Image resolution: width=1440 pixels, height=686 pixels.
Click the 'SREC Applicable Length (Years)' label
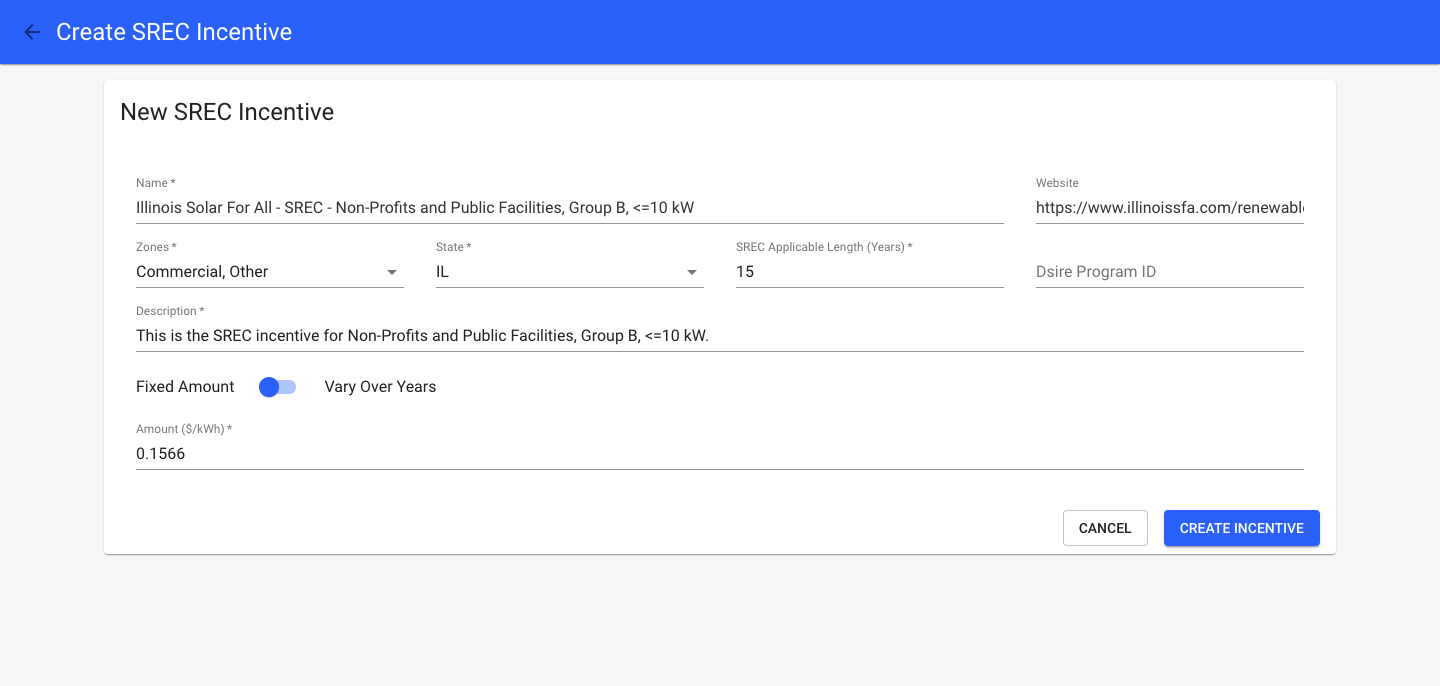coord(823,247)
